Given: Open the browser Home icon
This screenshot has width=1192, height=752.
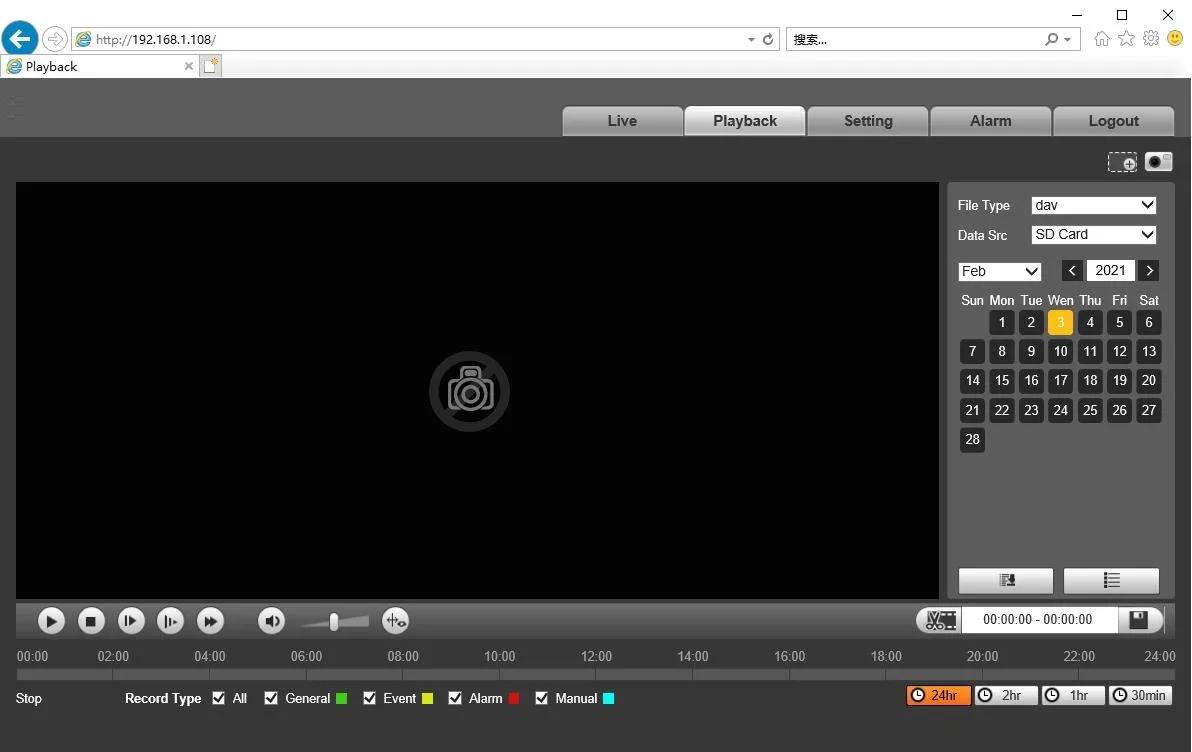Looking at the screenshot, I should [x=1102, y=39].
